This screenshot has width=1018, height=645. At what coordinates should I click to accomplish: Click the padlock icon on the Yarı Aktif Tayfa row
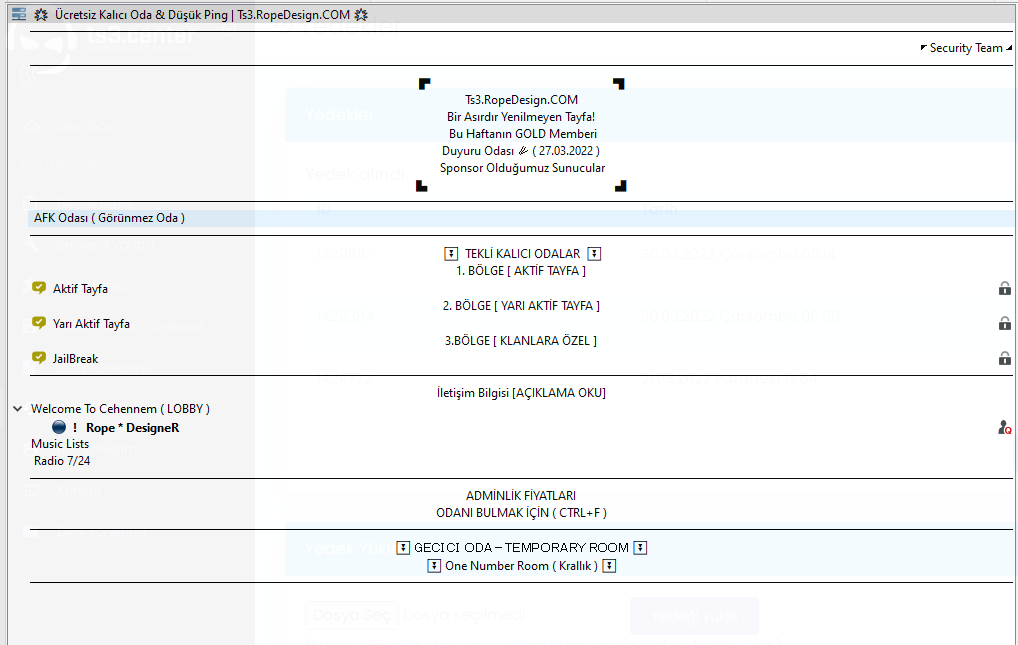click(x=1004, y=323)
